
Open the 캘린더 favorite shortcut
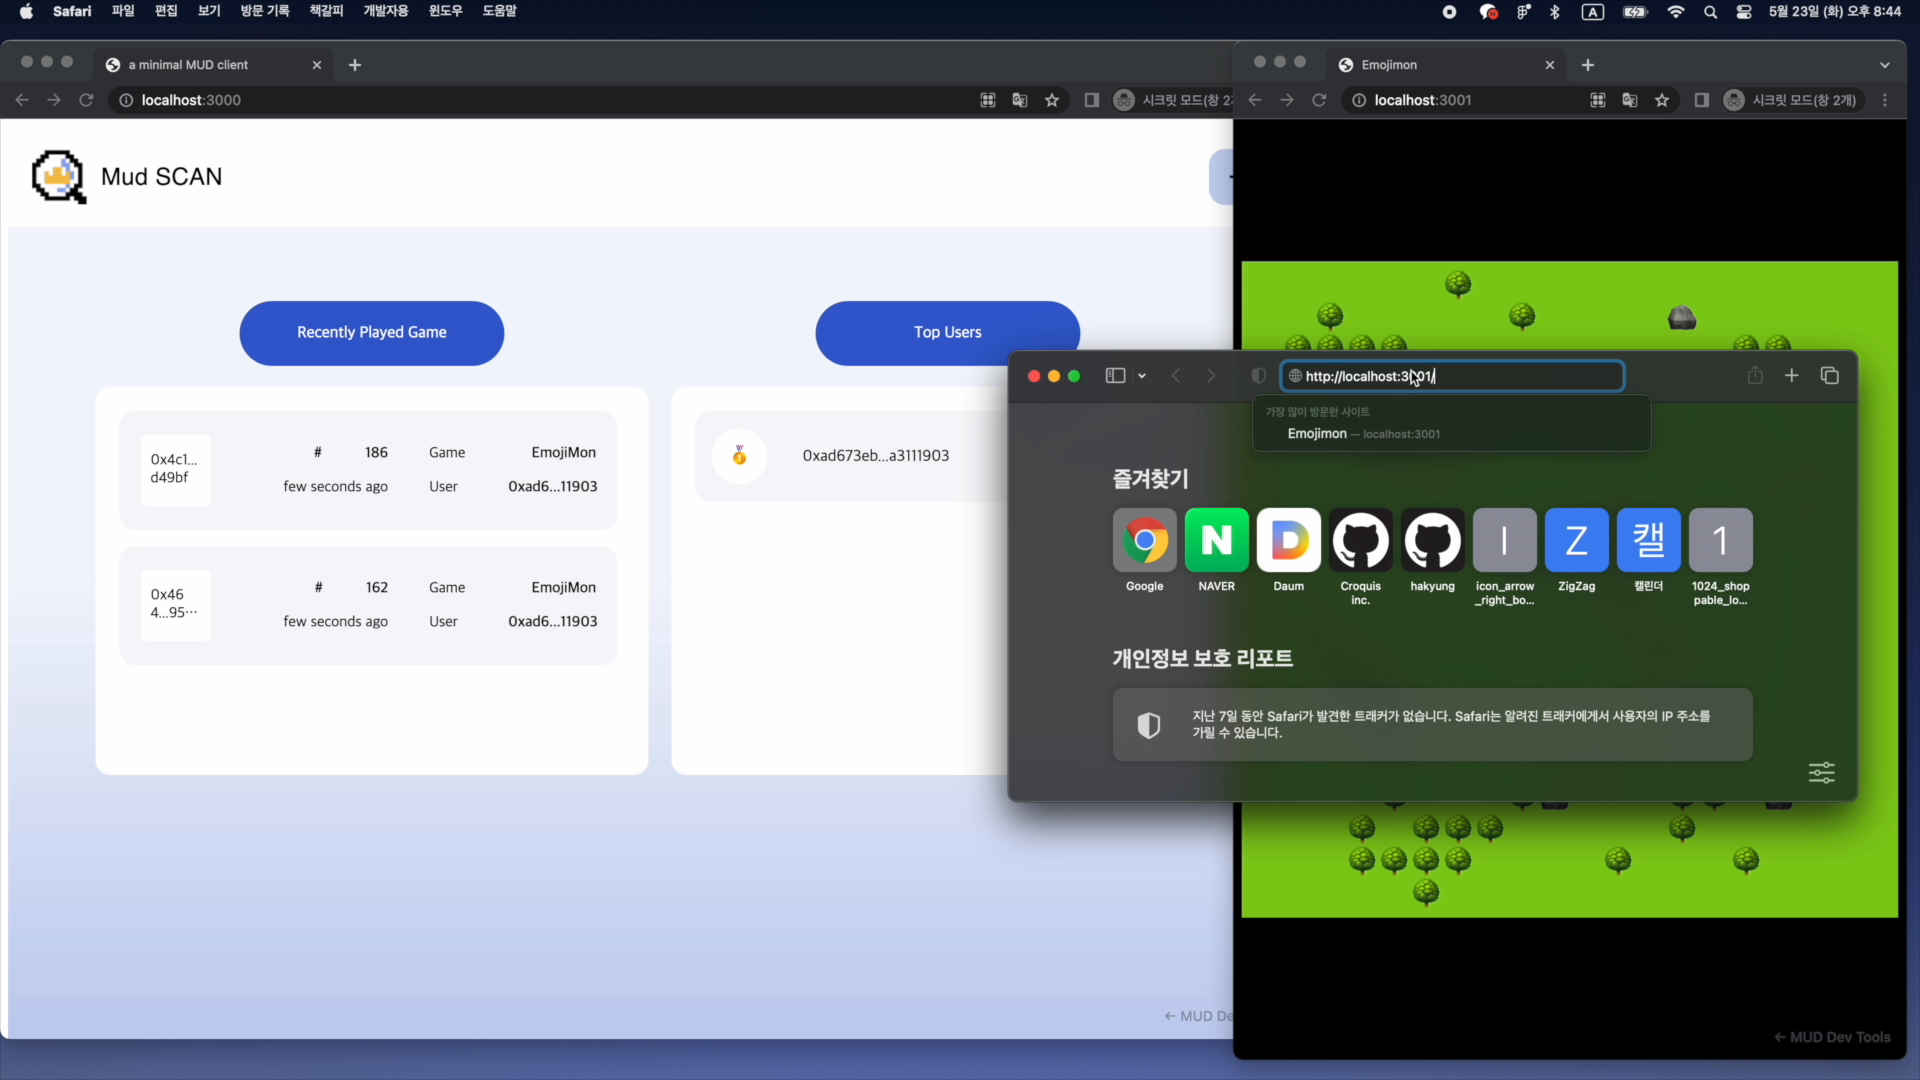click(1649, 540)
